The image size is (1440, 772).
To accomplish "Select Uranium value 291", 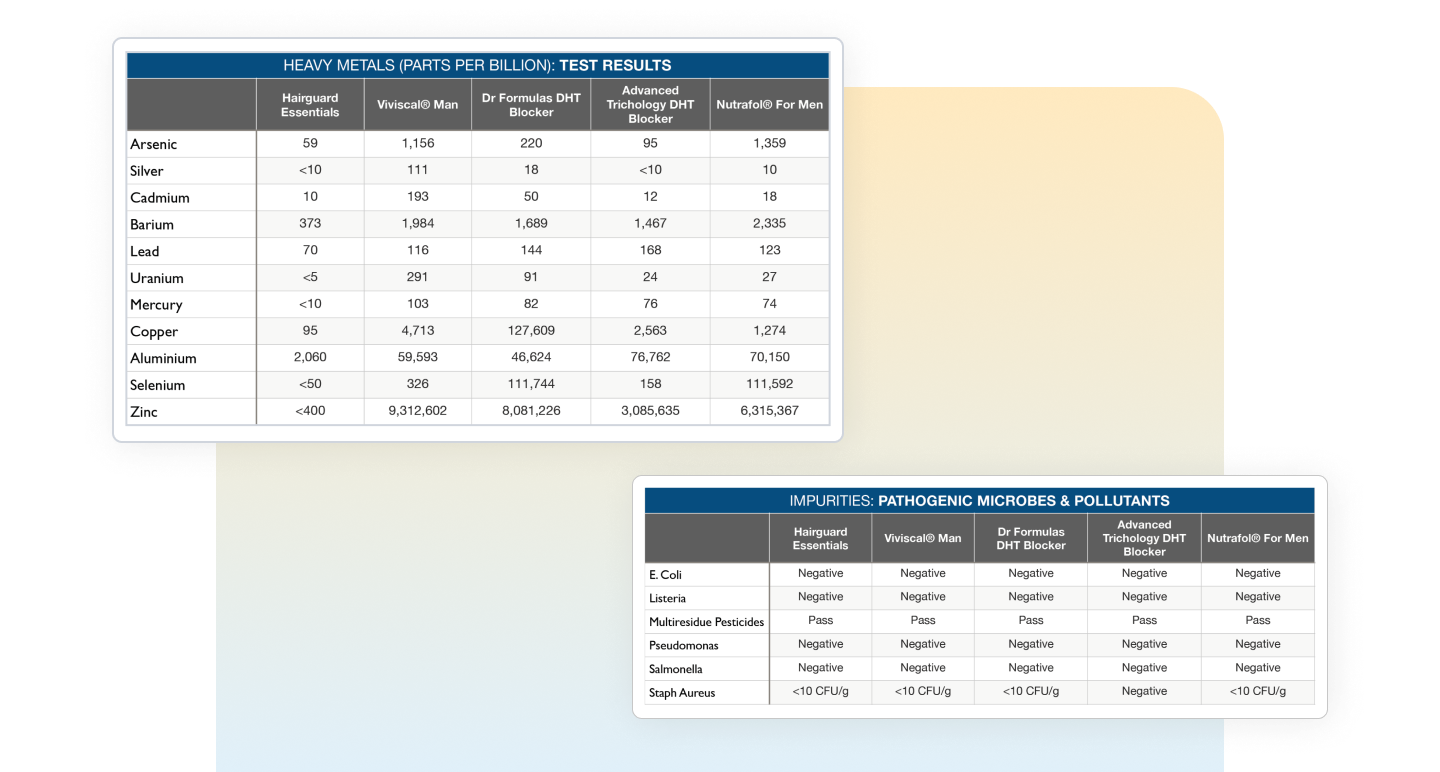I will (x=418, y=276).
